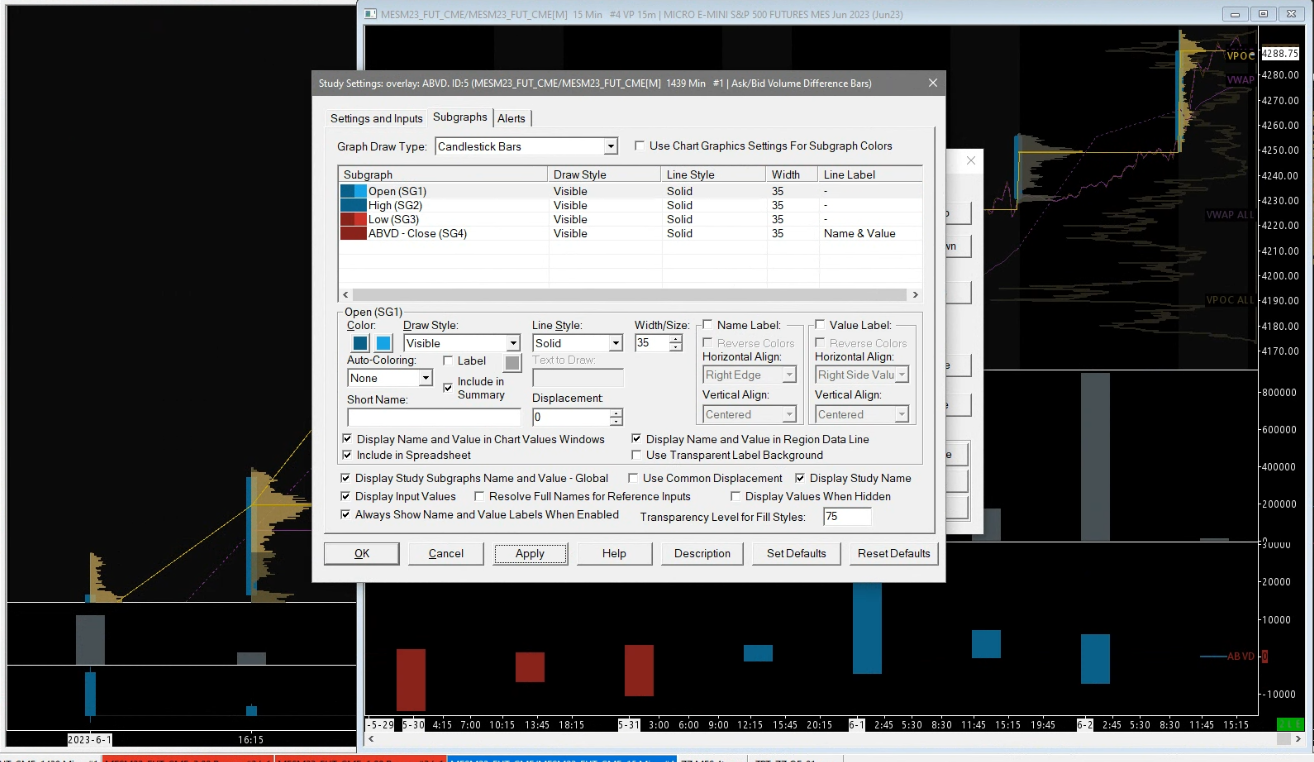The width and height of the screenshot is (1314, 762).
Task: Toggle Always Show Name and Value Labels When Enabled
Action: 345,515
